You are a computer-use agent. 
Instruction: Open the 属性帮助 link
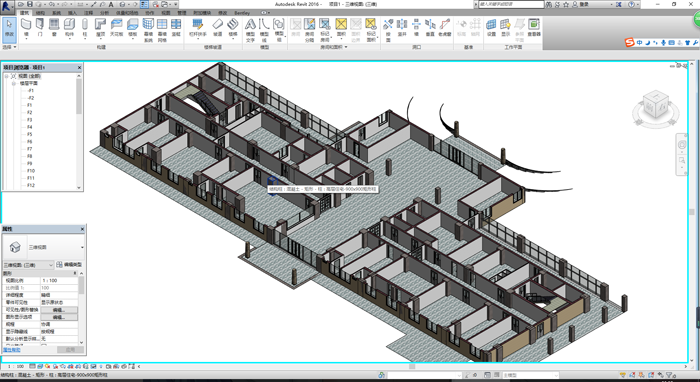tap(12, 350)
